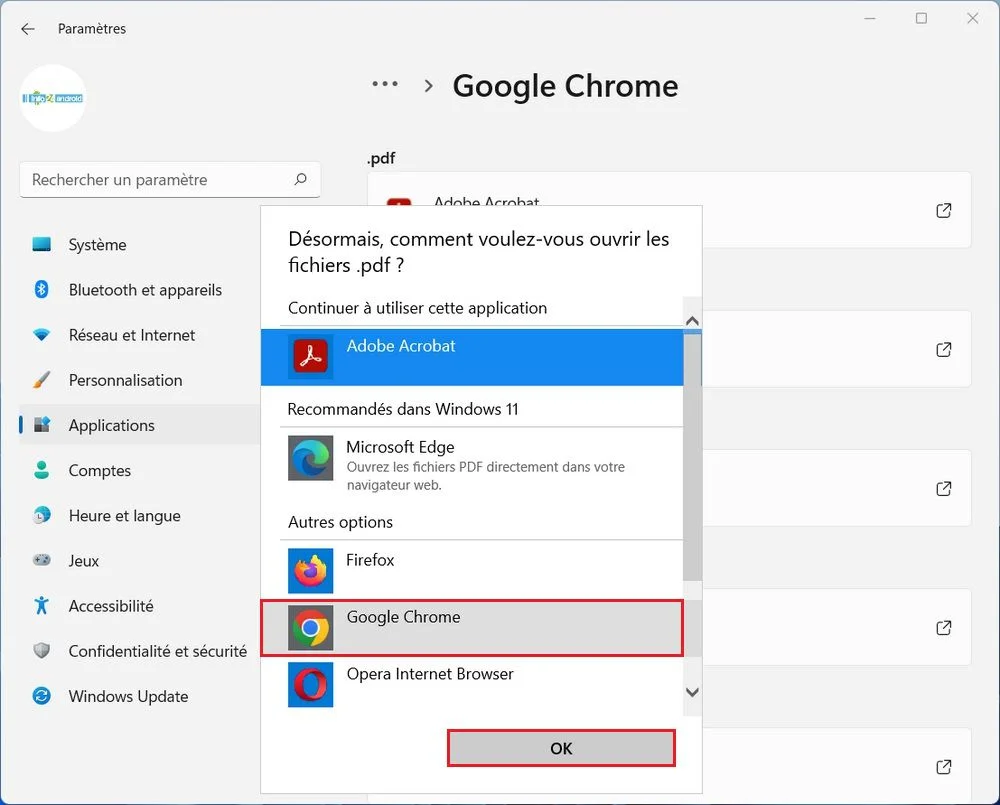This screenshot has height=805, width=1000.
Task: Go back with the Paramètres arrow
Action: coord(27,29)
